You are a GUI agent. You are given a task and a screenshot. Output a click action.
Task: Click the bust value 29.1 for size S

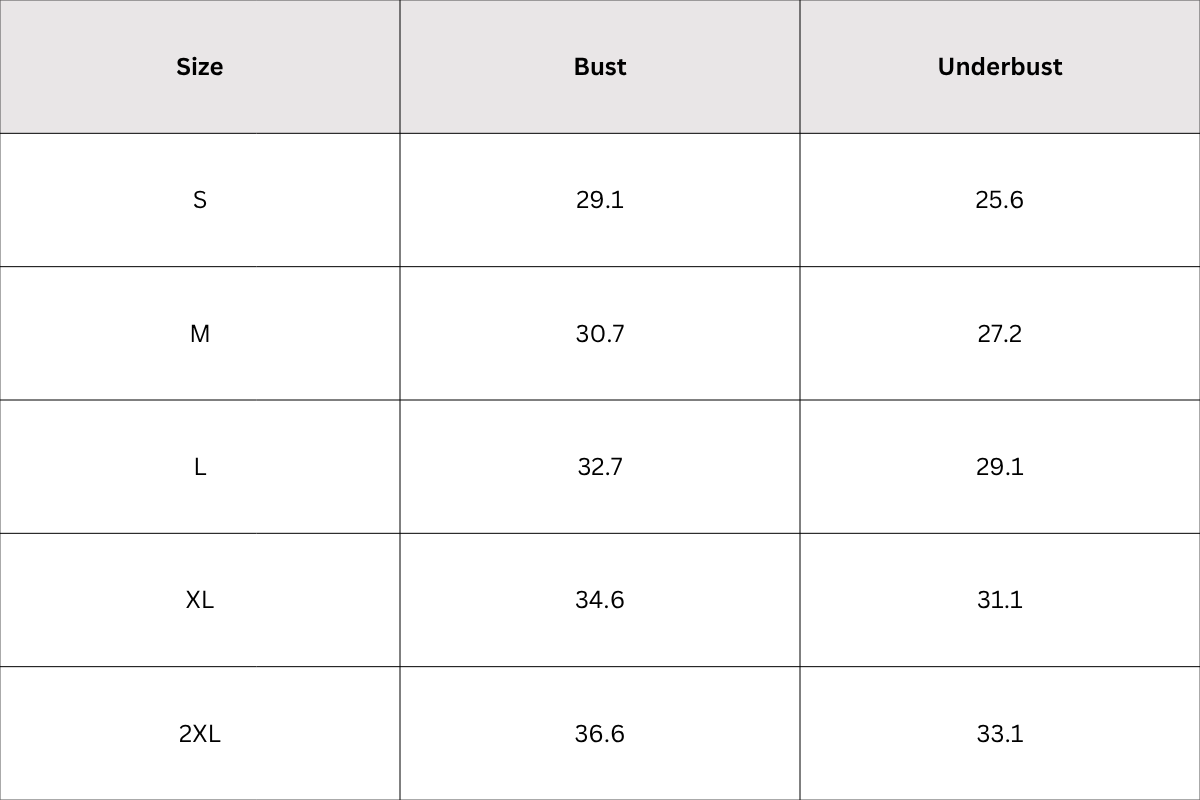click(600, 200)
